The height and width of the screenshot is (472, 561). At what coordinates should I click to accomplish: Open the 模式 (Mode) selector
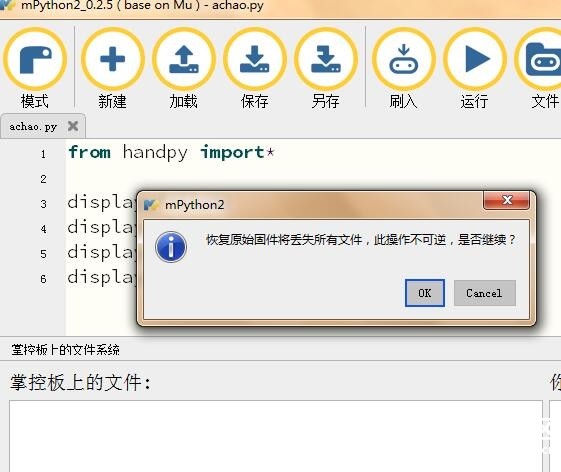(35, 68)
